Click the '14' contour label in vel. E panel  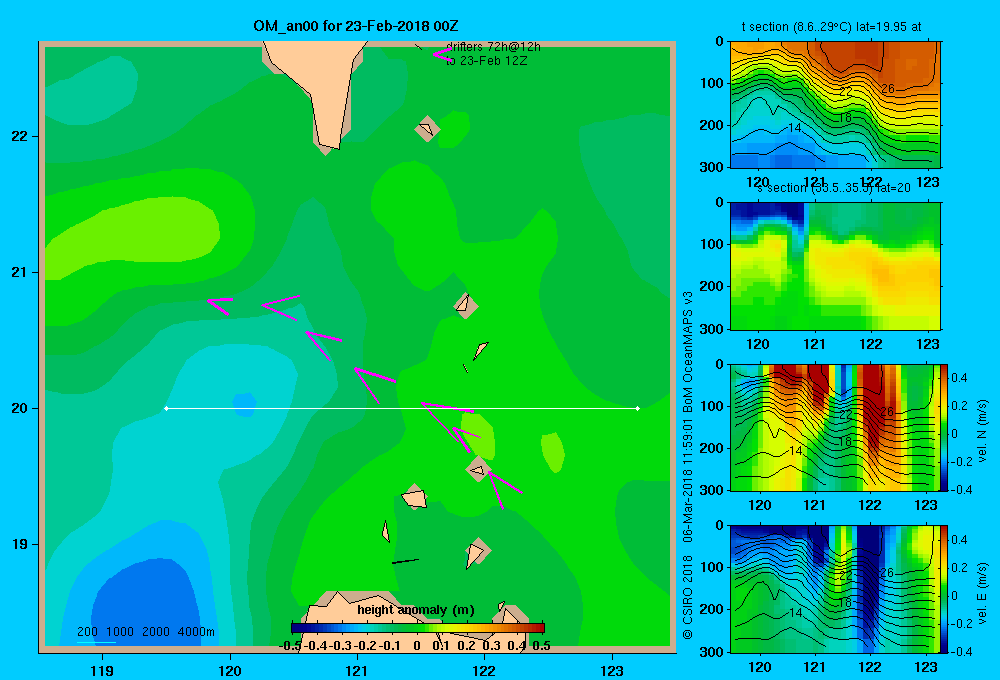(x=795, y=612)
